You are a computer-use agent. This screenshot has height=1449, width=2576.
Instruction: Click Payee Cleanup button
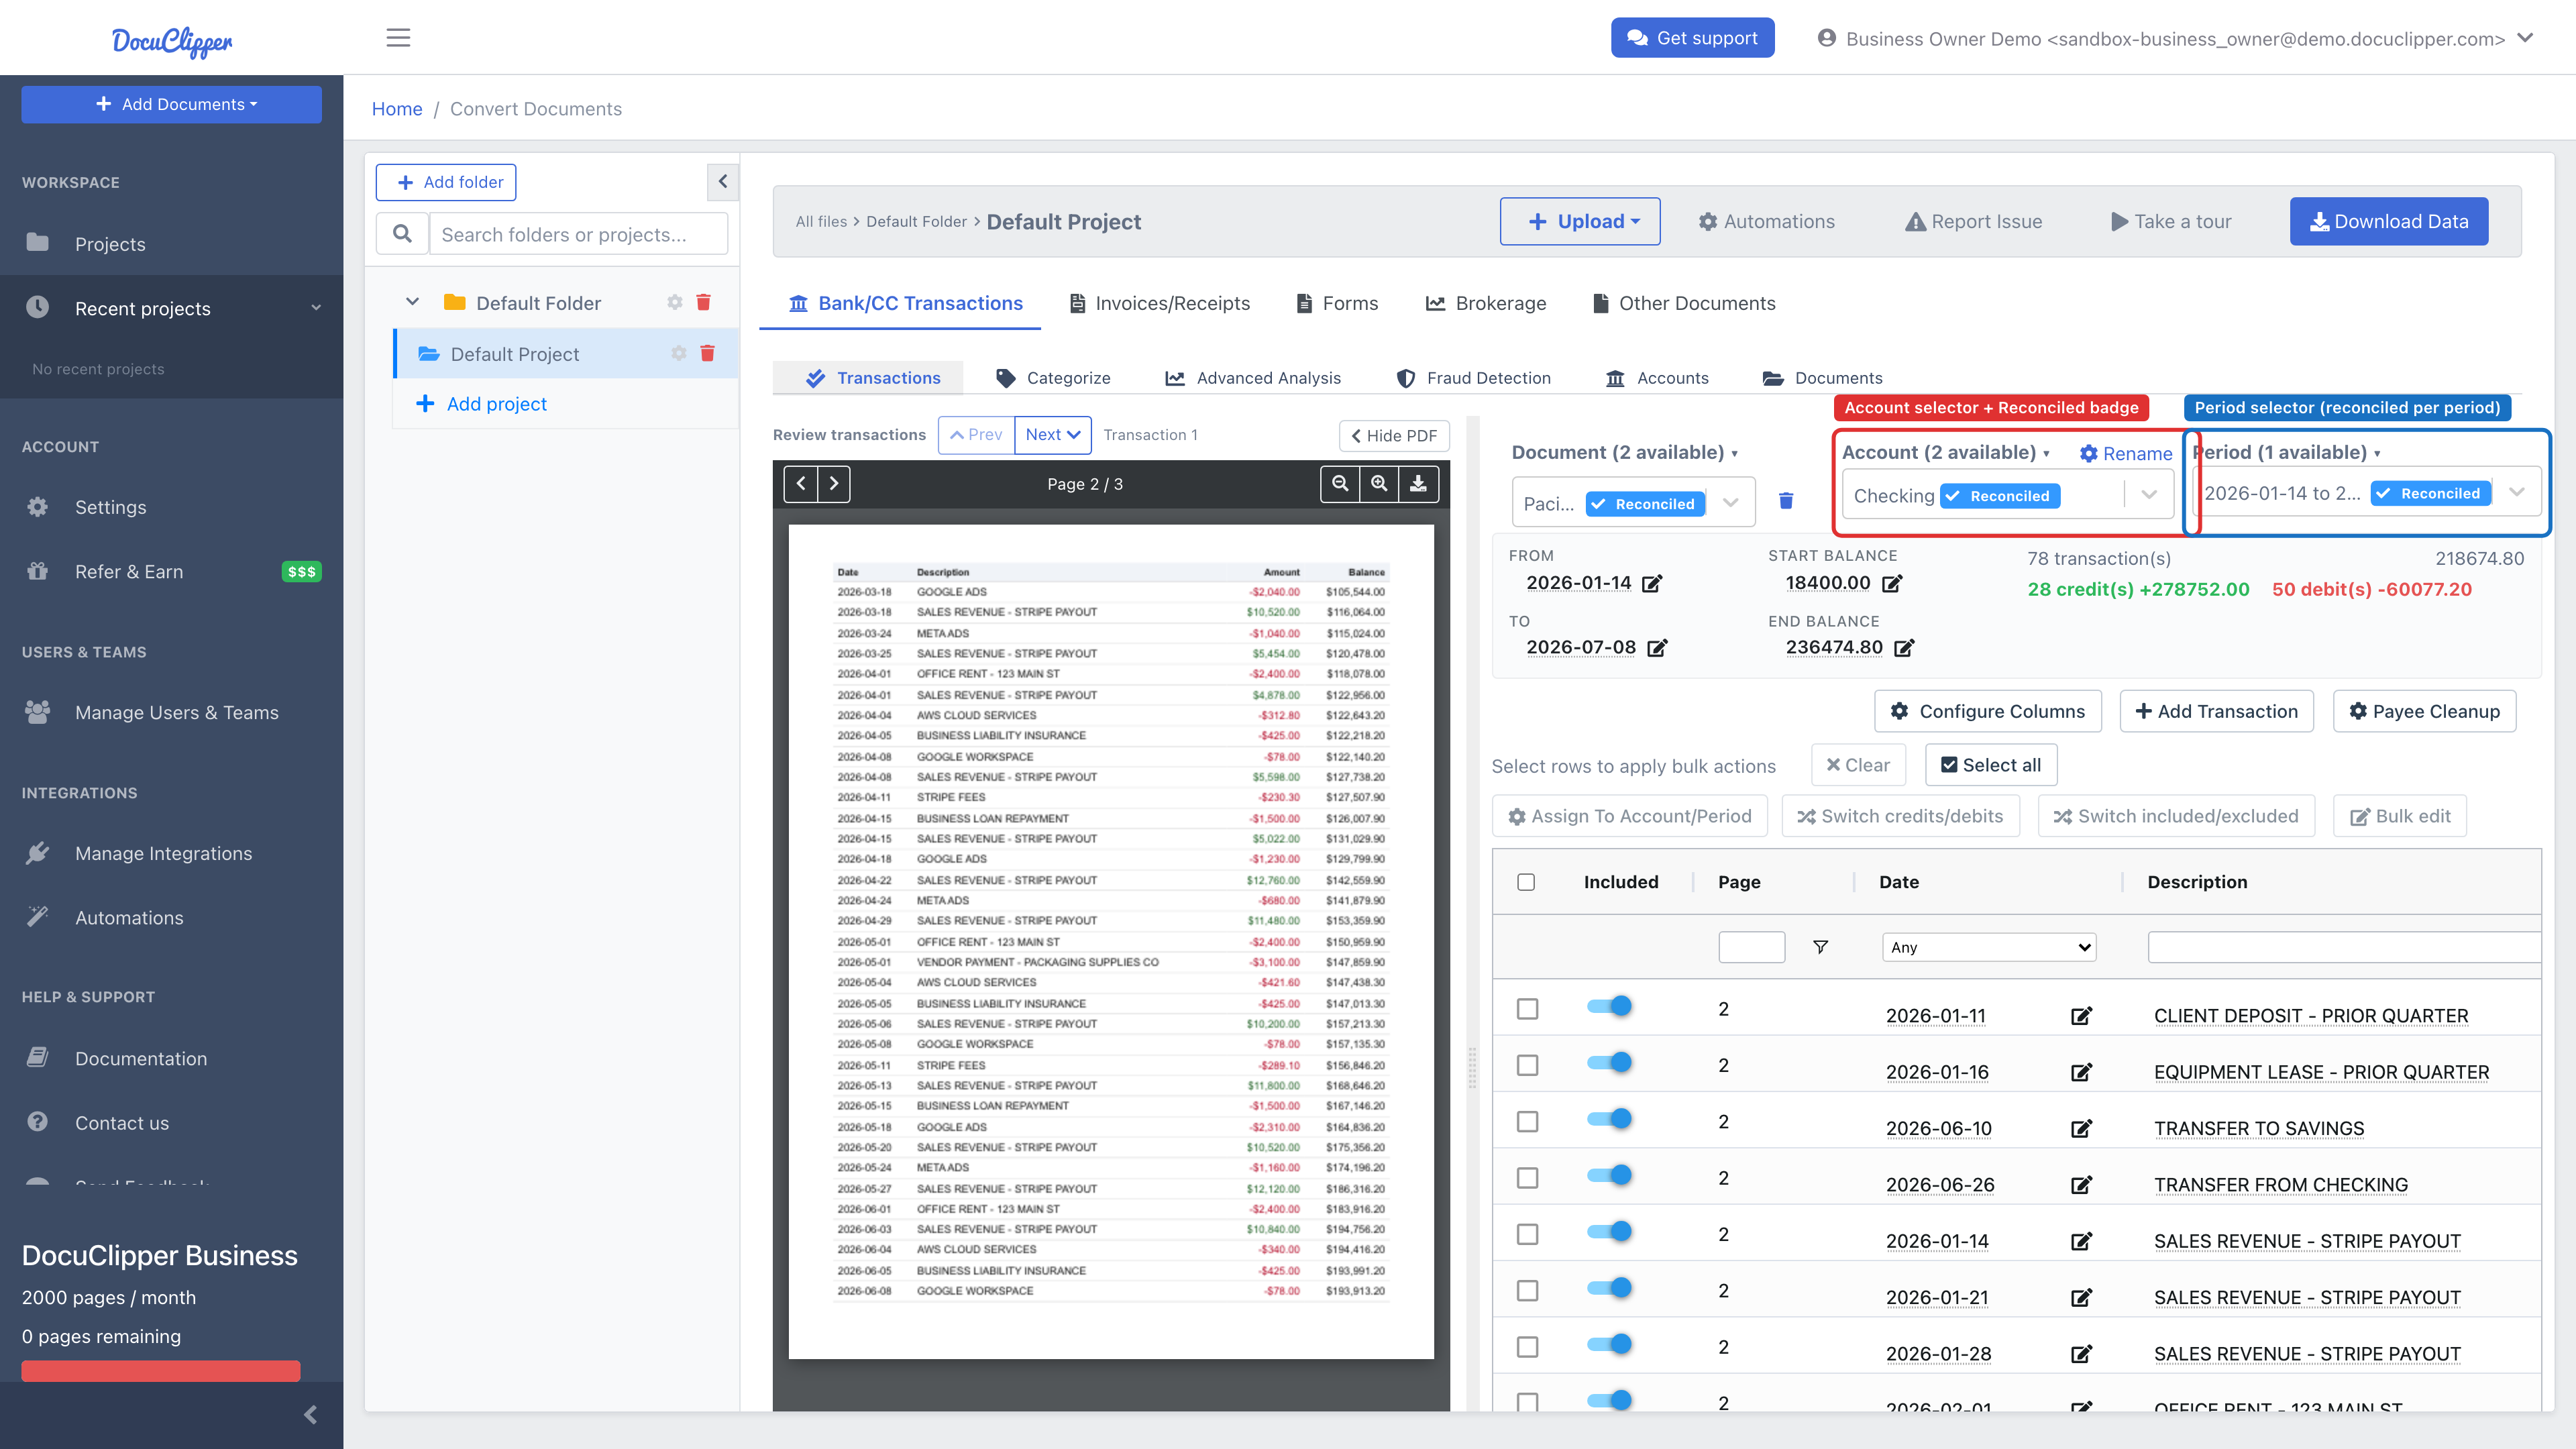coord(2424,711)
